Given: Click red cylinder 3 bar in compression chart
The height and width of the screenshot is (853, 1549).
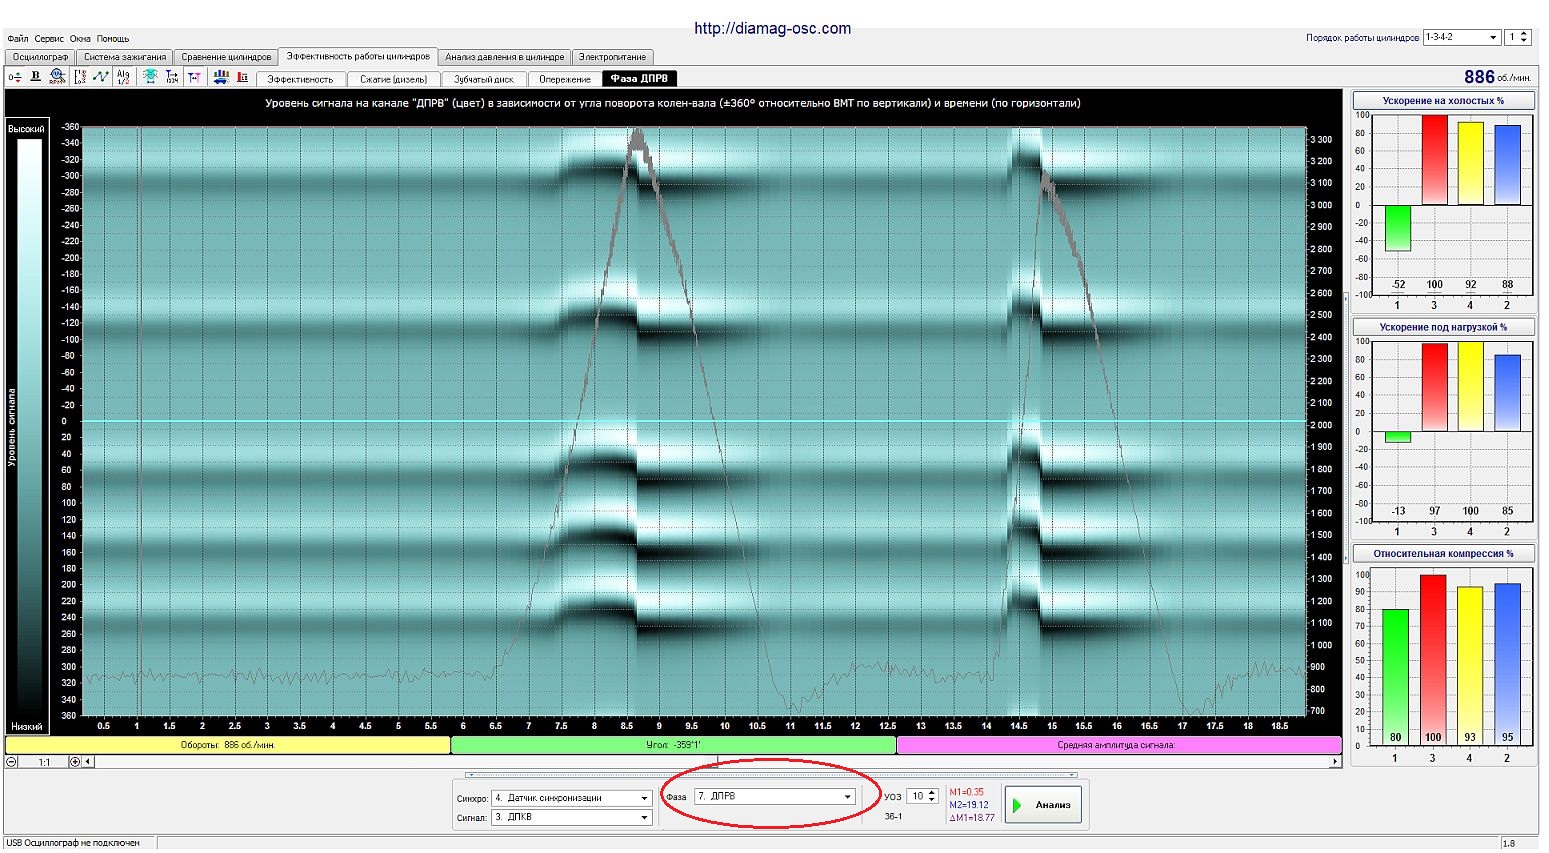Looking at the screenshot, I should pyautogui.click(x=1433, y=660).
